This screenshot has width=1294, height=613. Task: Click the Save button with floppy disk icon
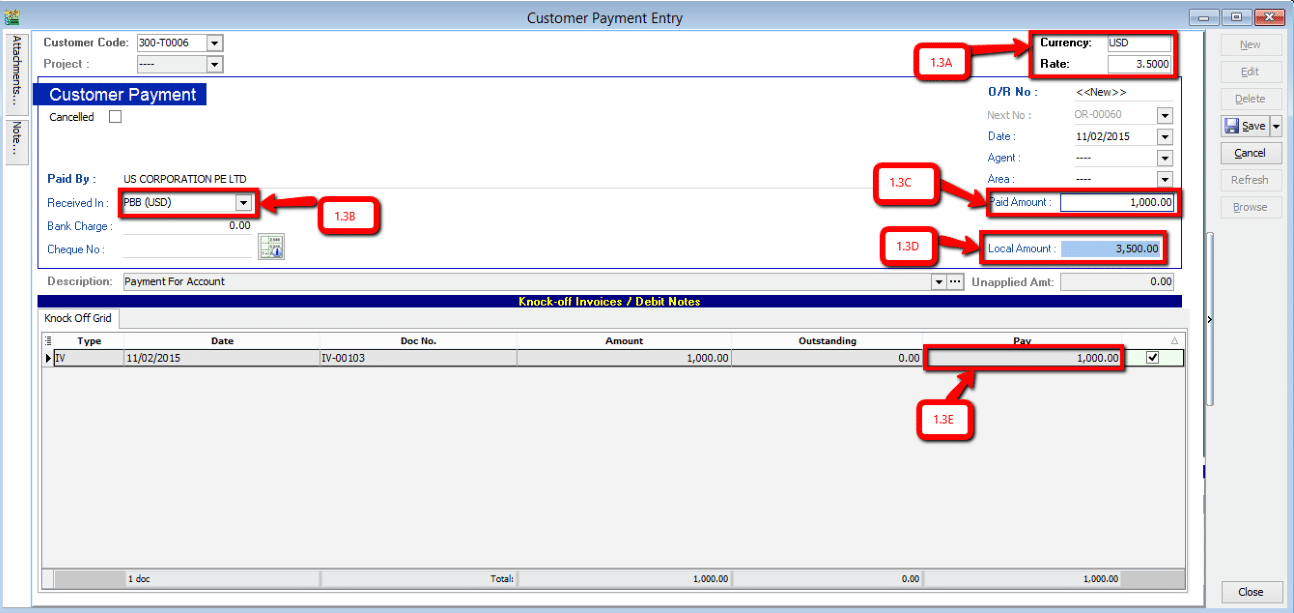pos(1244,126)
